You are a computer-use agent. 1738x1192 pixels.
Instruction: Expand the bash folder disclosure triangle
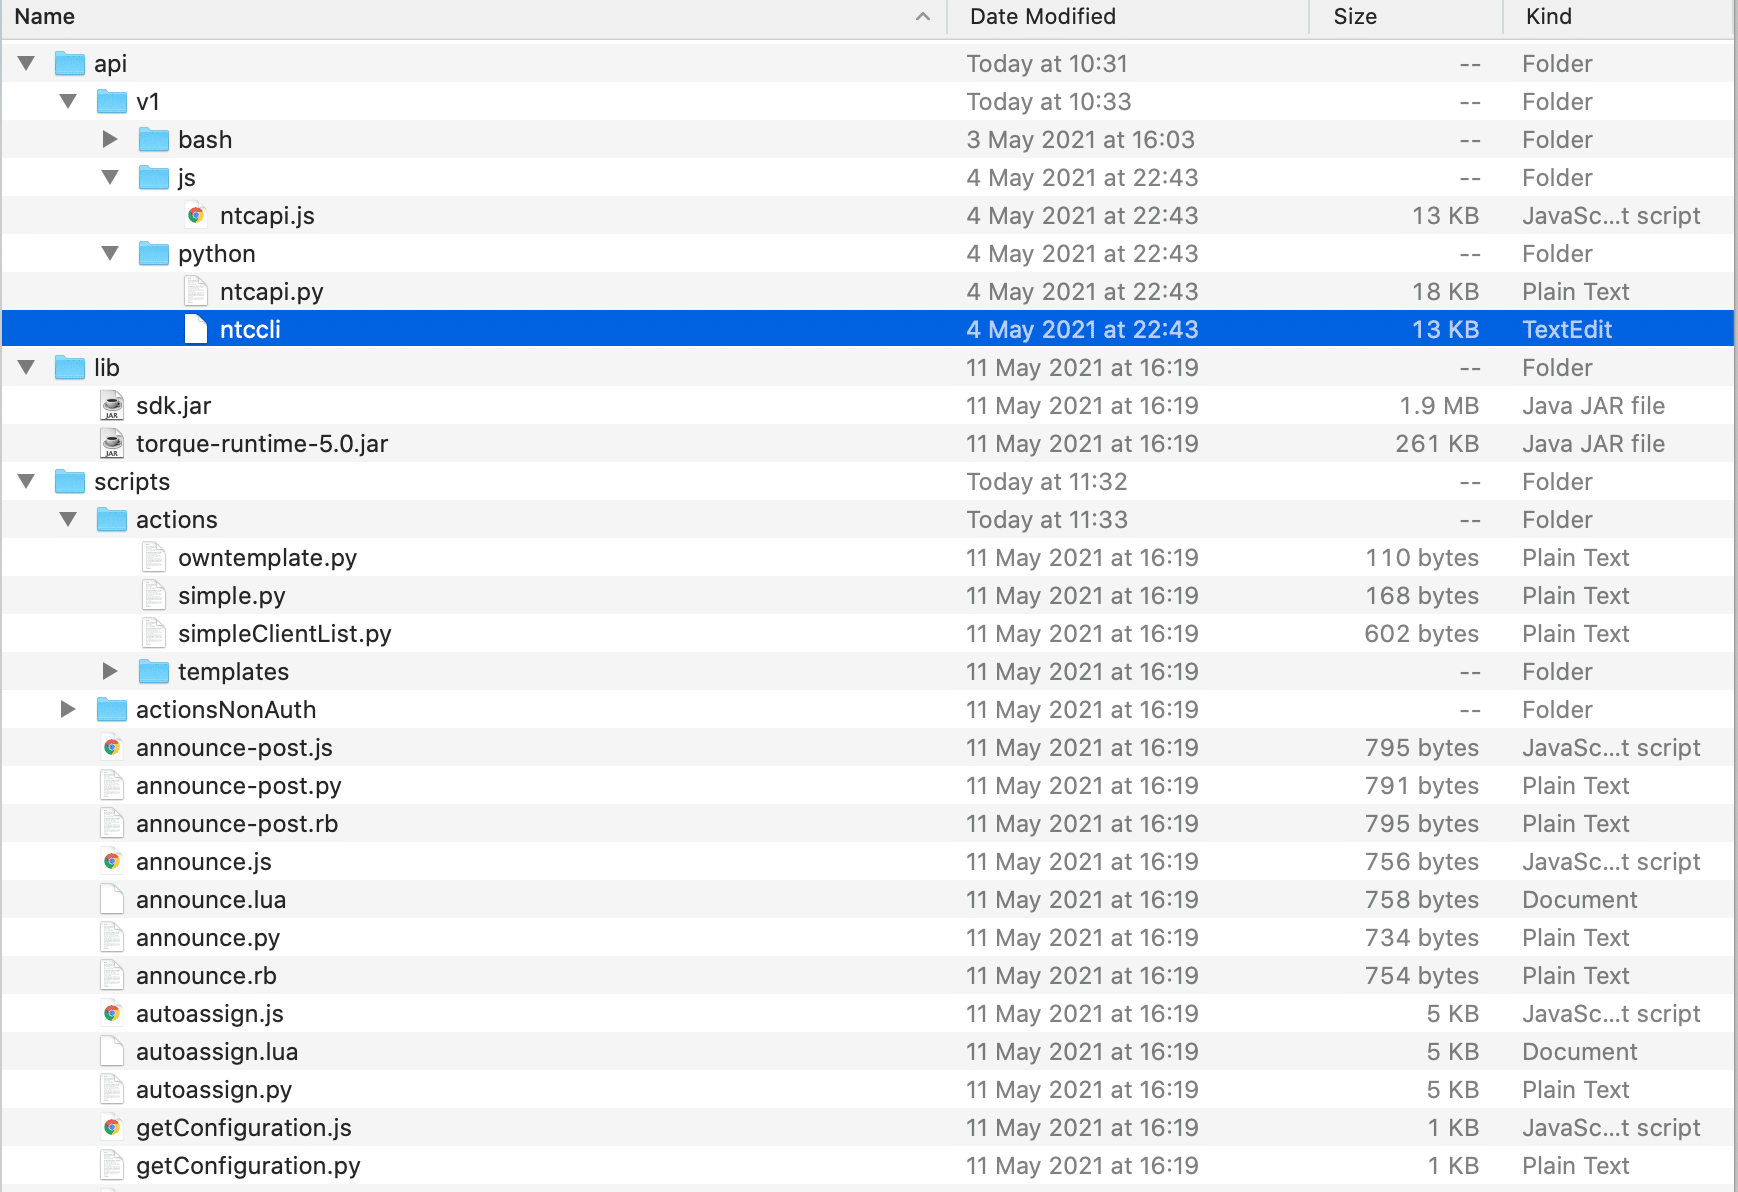111,140
